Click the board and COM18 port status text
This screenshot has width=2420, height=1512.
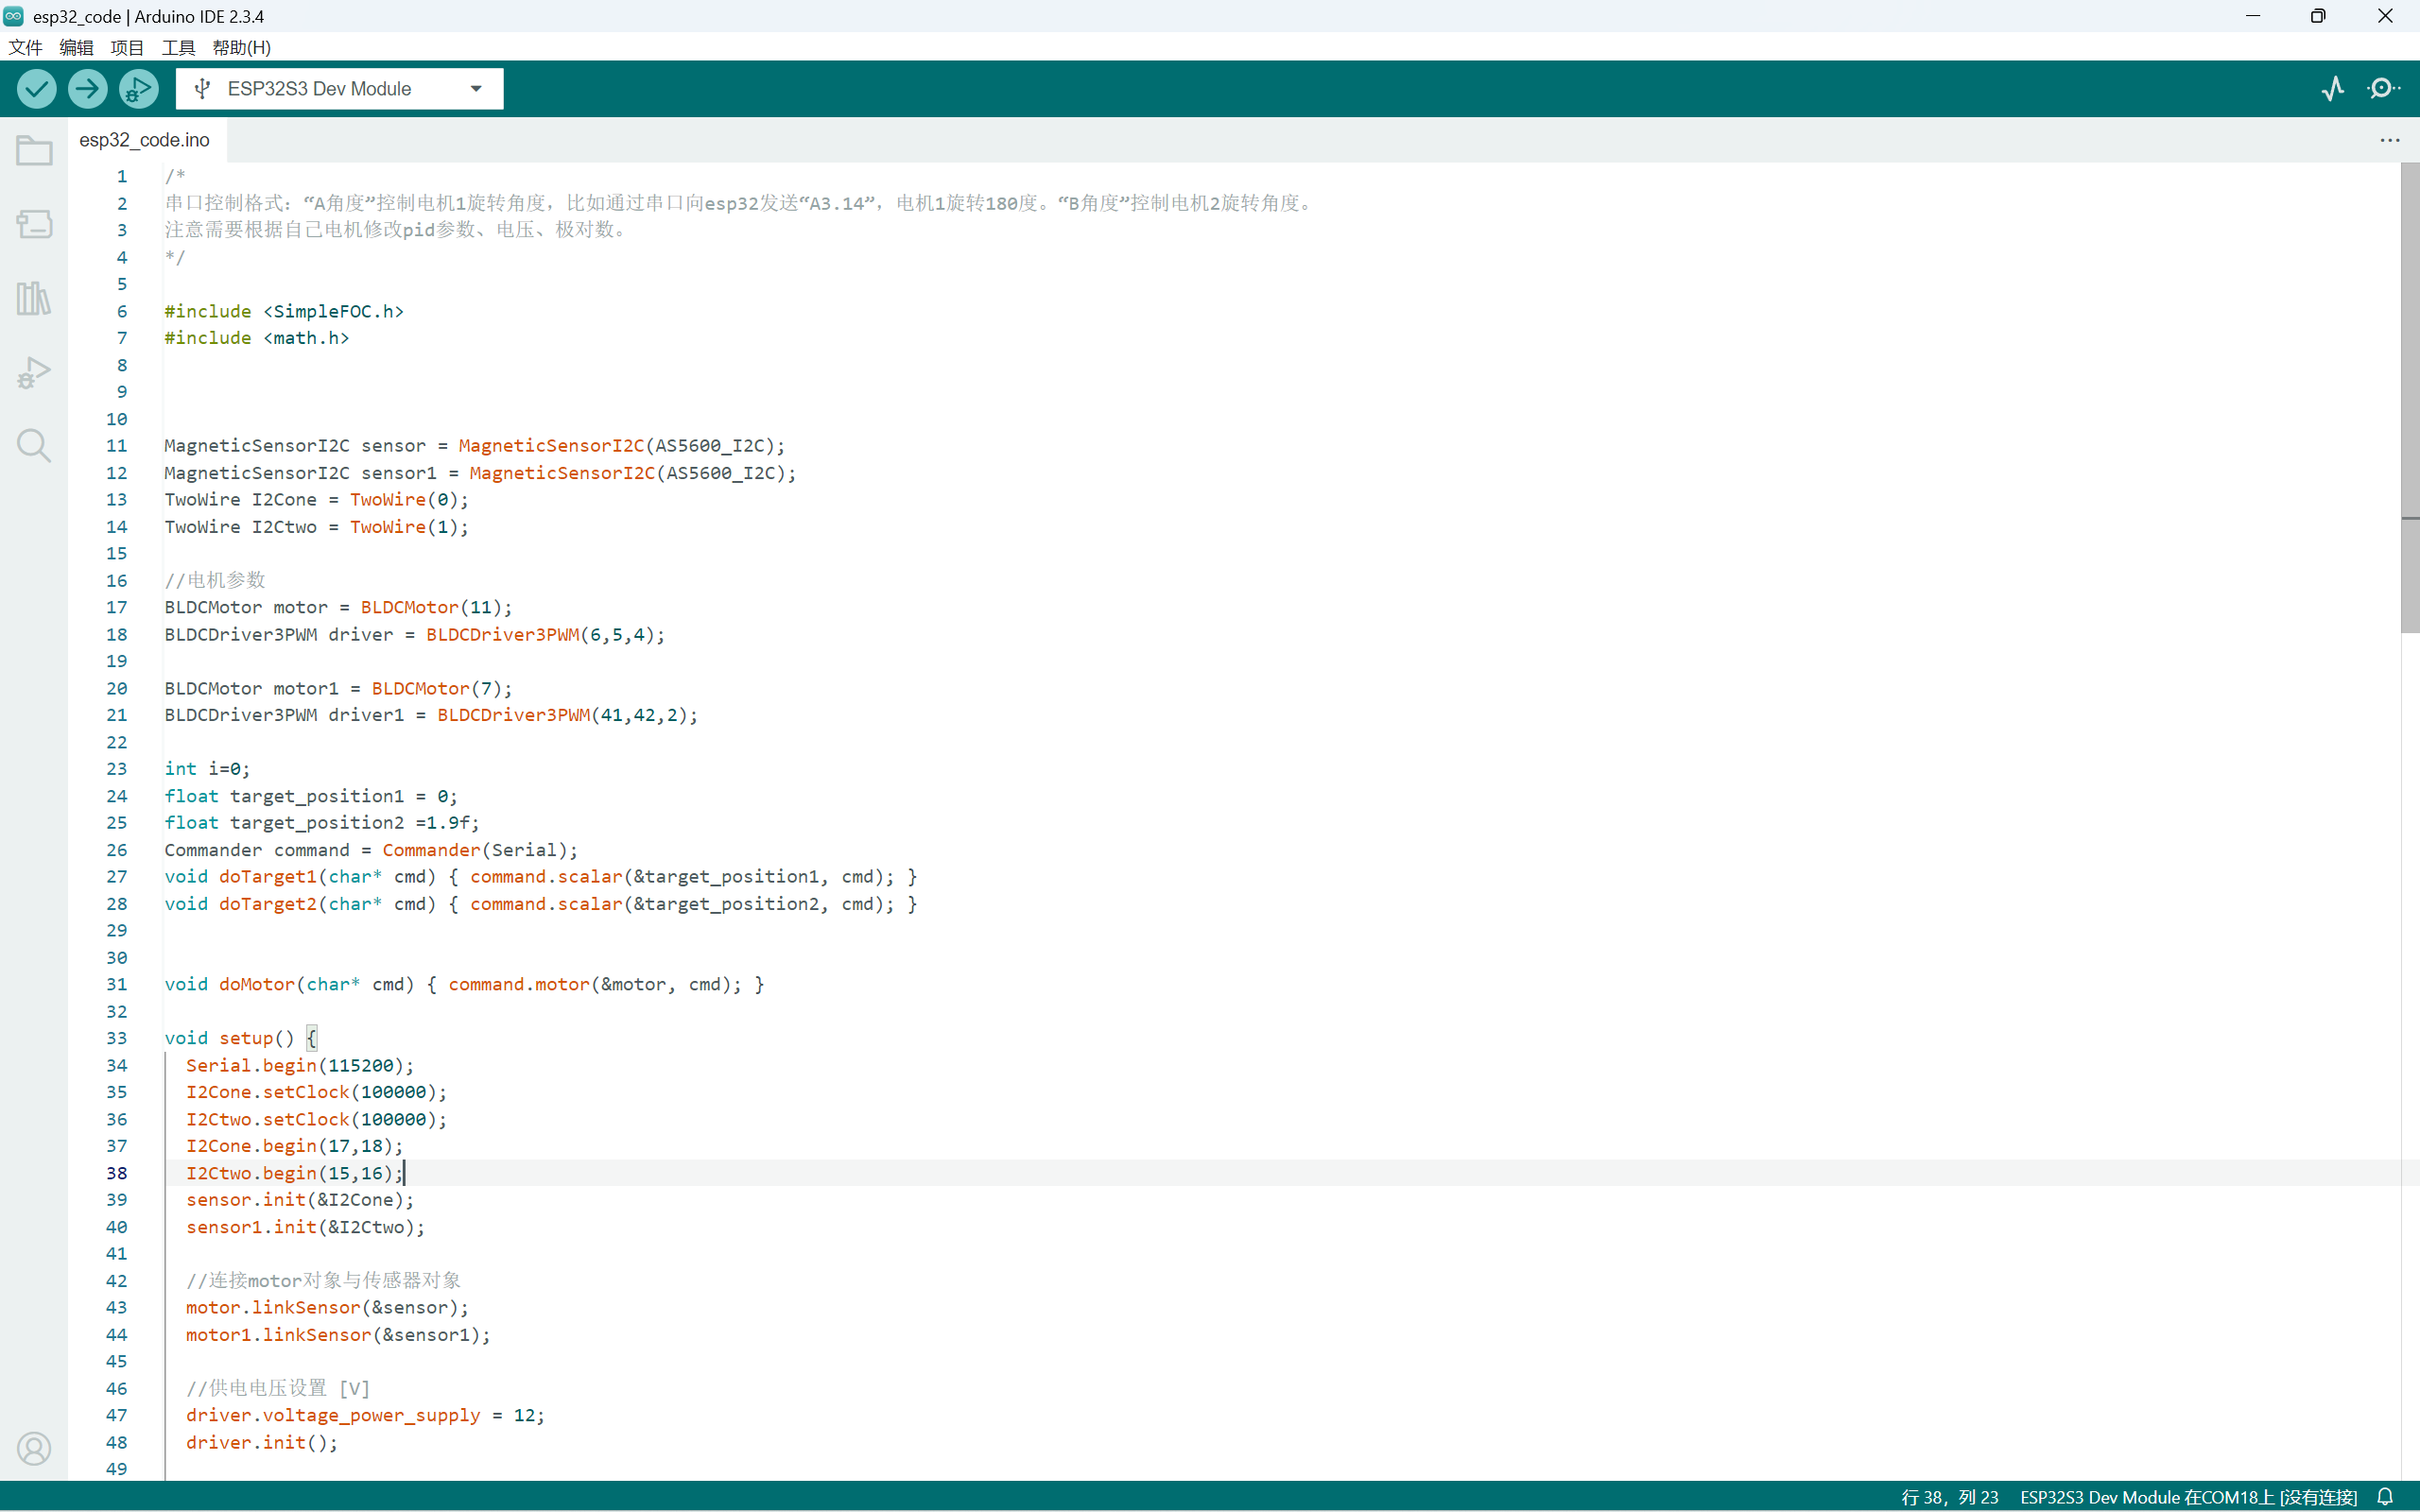[x=2188, y=1497]
